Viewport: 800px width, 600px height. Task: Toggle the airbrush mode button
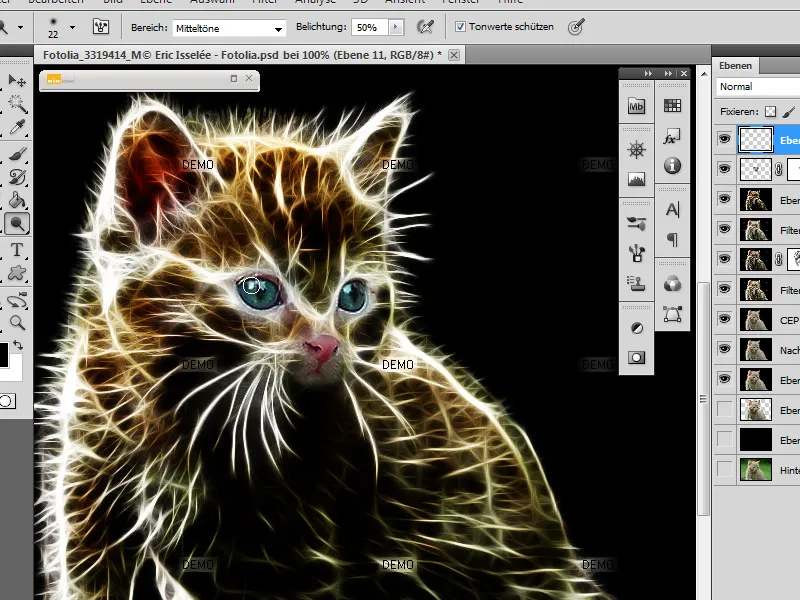click(425, 27)
